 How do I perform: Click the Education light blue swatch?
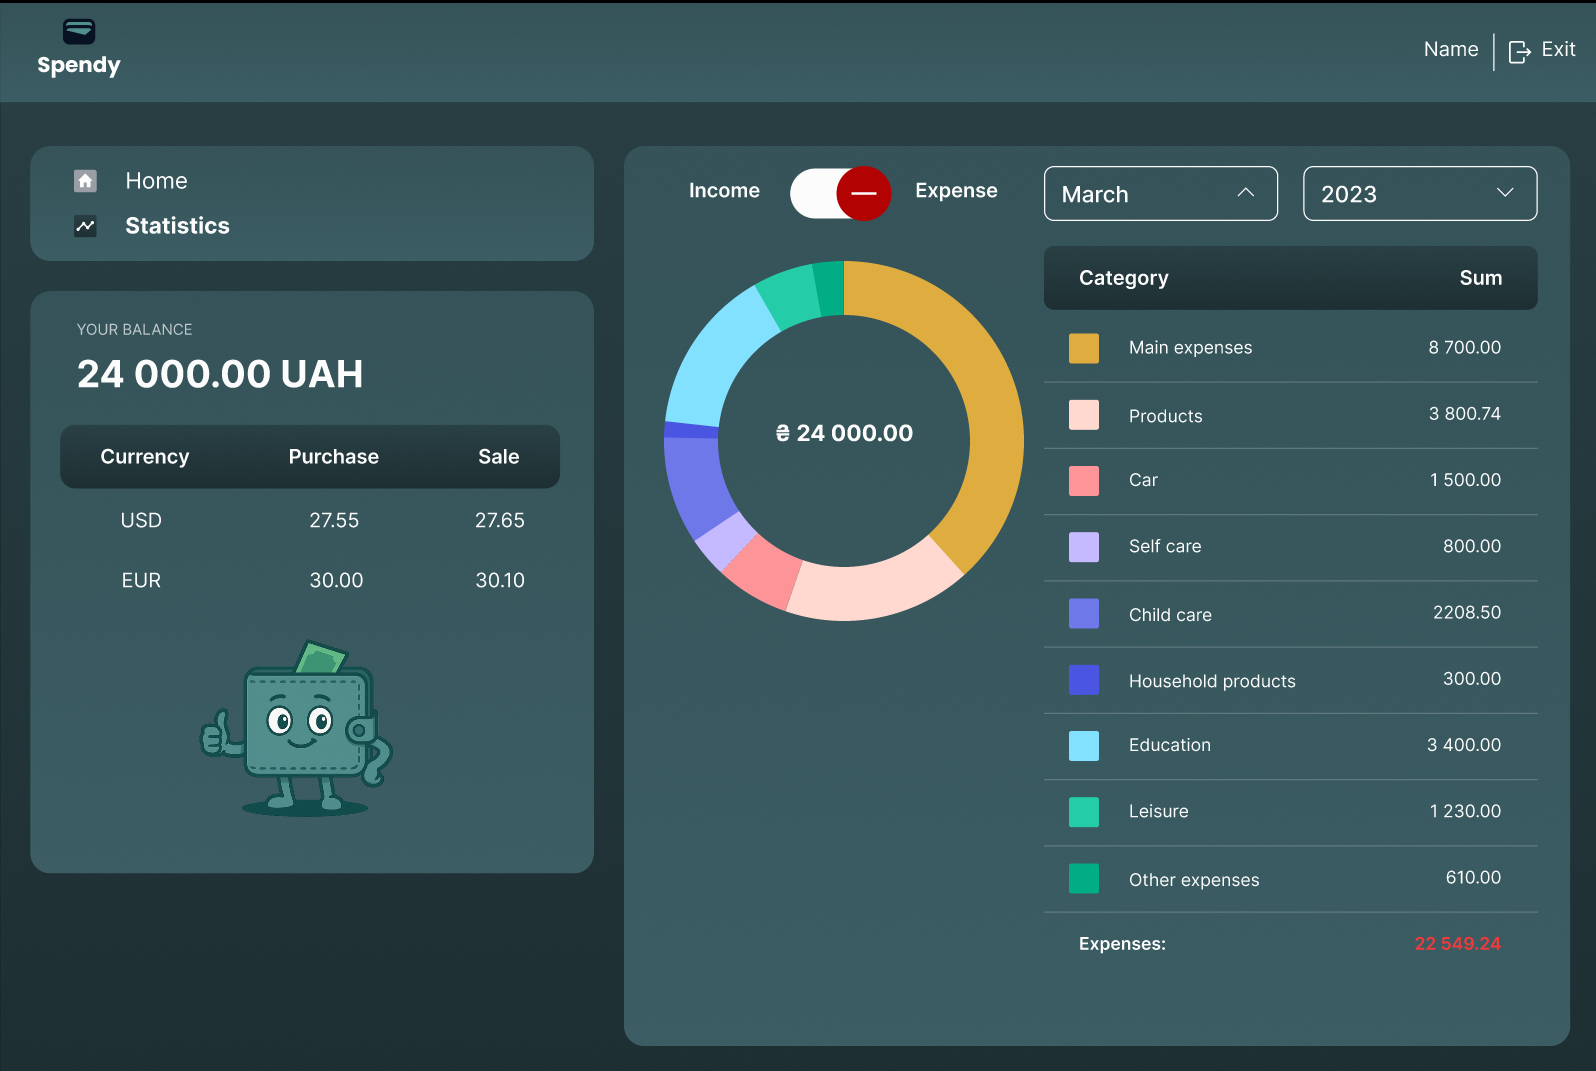[1083, 746]
